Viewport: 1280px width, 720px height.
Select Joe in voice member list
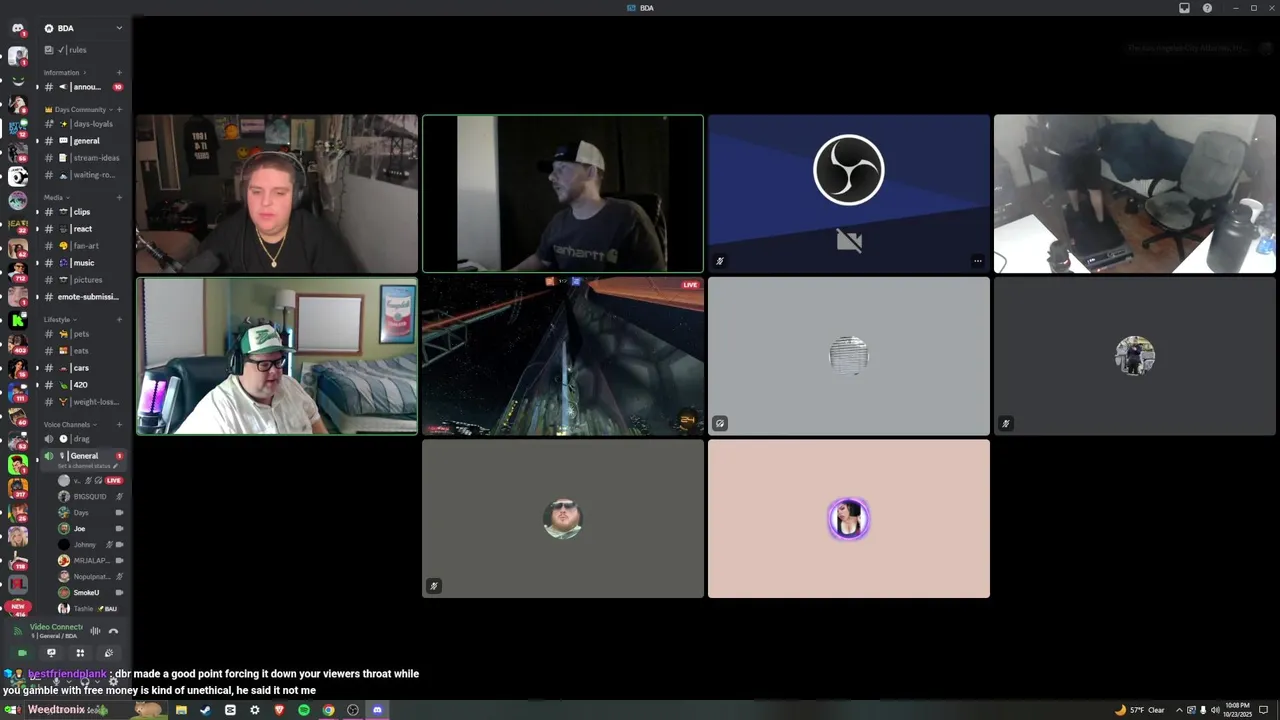point(90,529)
